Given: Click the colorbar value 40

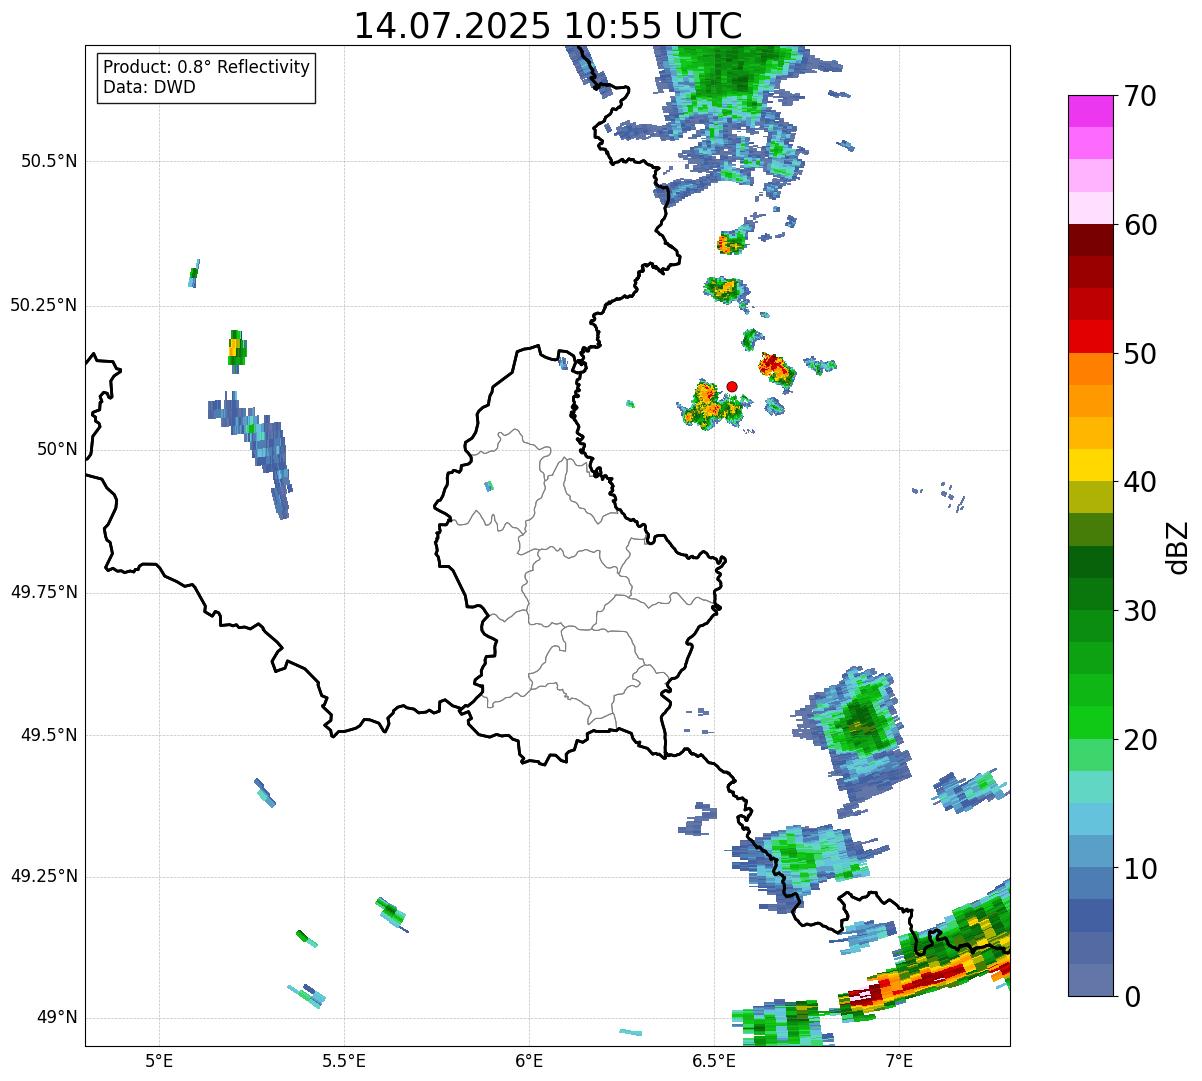Looking at the screenshot, I should click(1140, 482).
